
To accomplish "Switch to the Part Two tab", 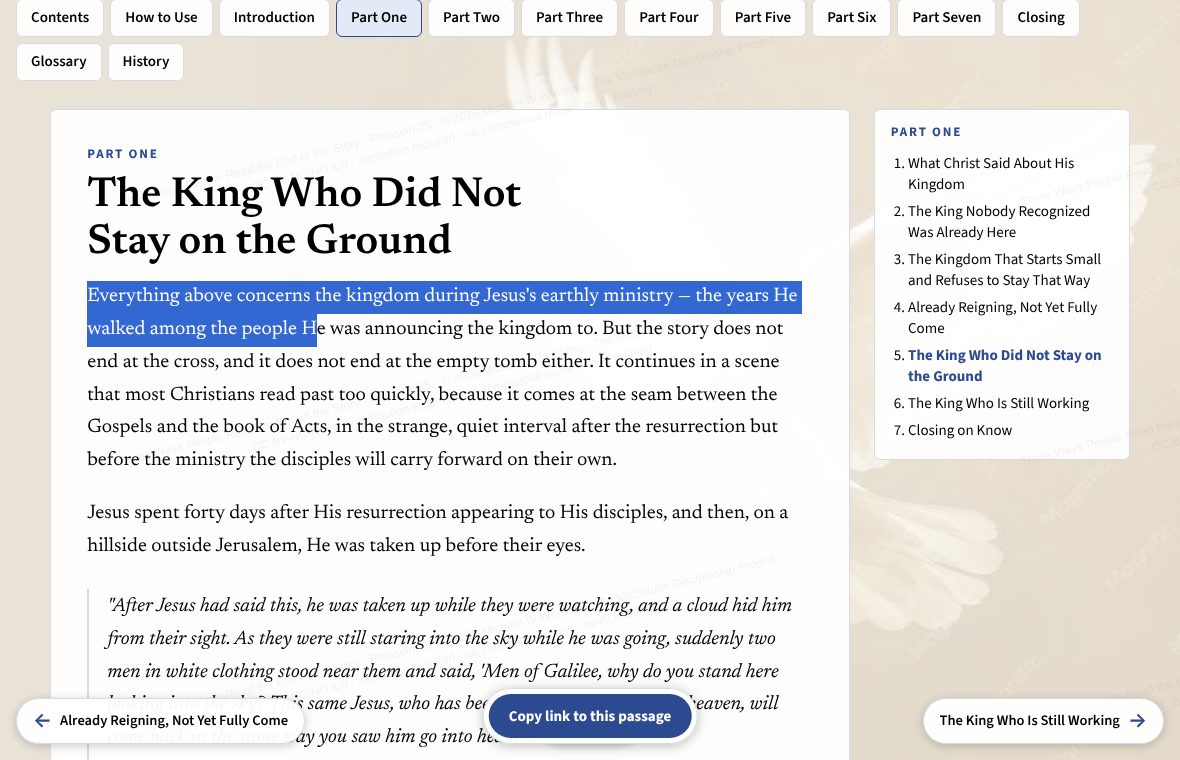I will (x=471, y=17).
